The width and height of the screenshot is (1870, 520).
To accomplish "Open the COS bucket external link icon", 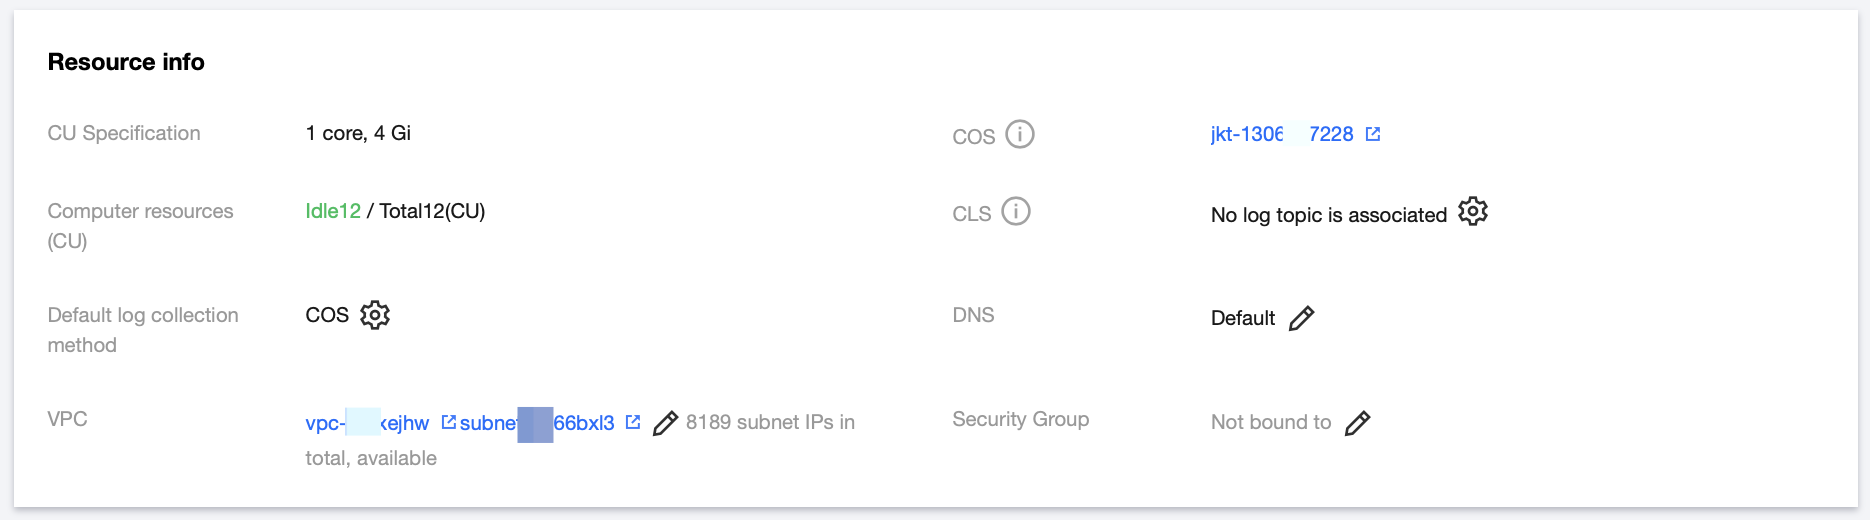I will coord(1373,134).
